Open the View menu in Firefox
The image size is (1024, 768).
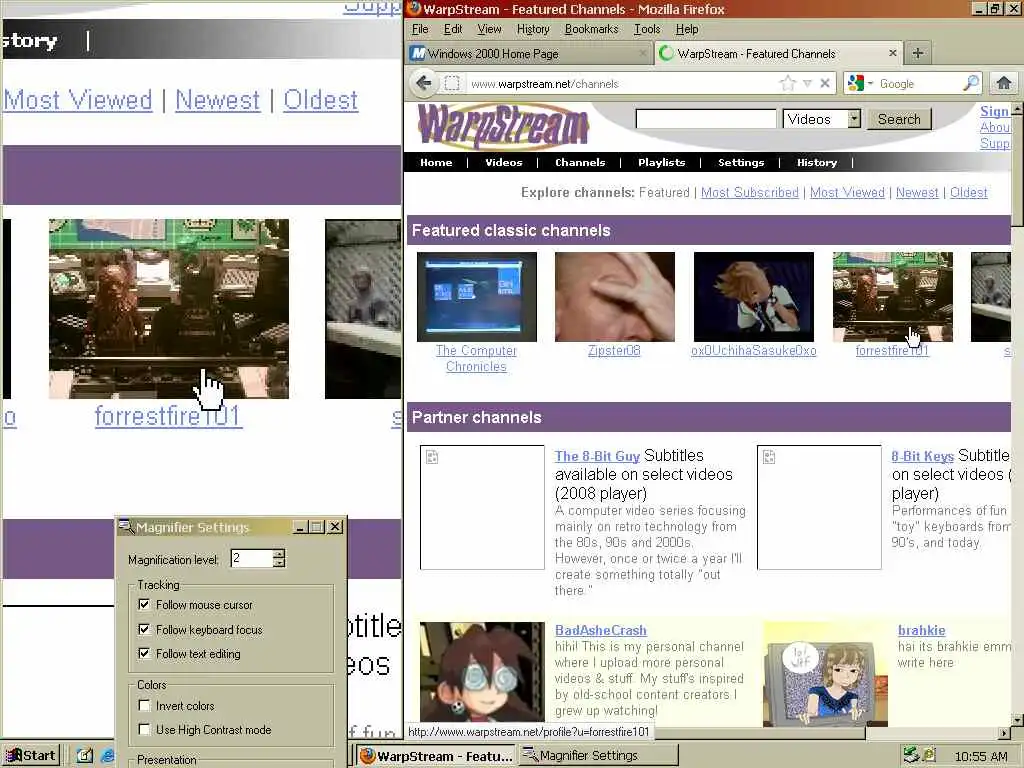pos(488,29)
